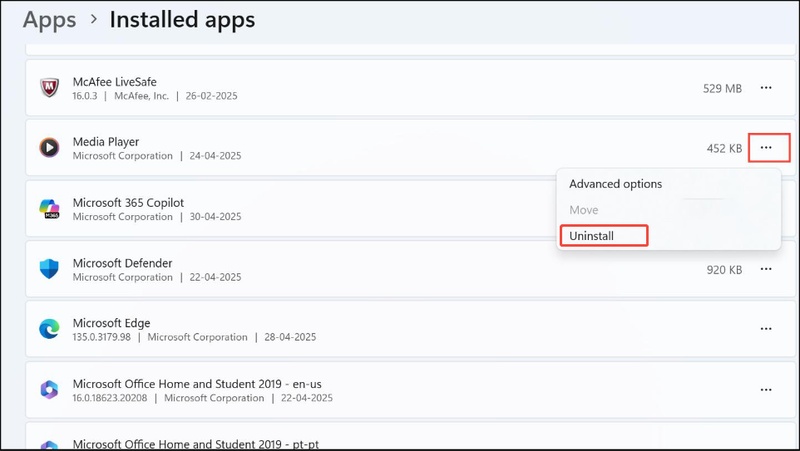
Task: Select the greyed Move menu entry
Action: (584, 210)
